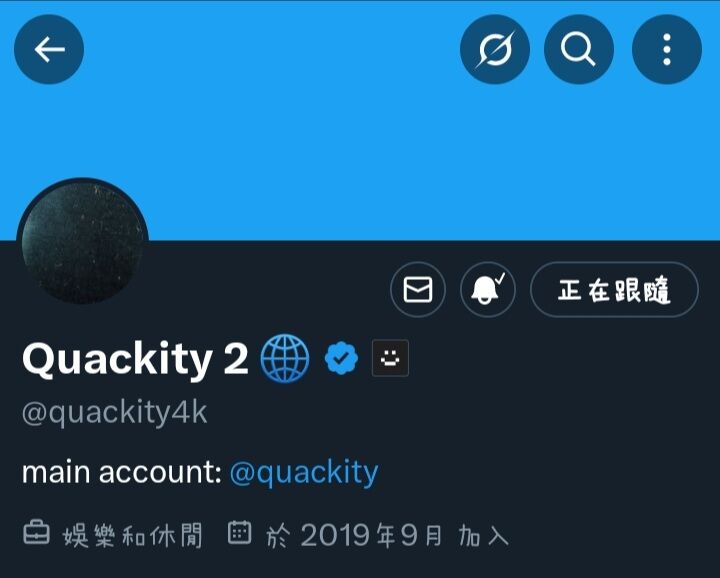Screen dimensions: 720x578
Task: Open the @quackity main account link
Action: (304, 472)
